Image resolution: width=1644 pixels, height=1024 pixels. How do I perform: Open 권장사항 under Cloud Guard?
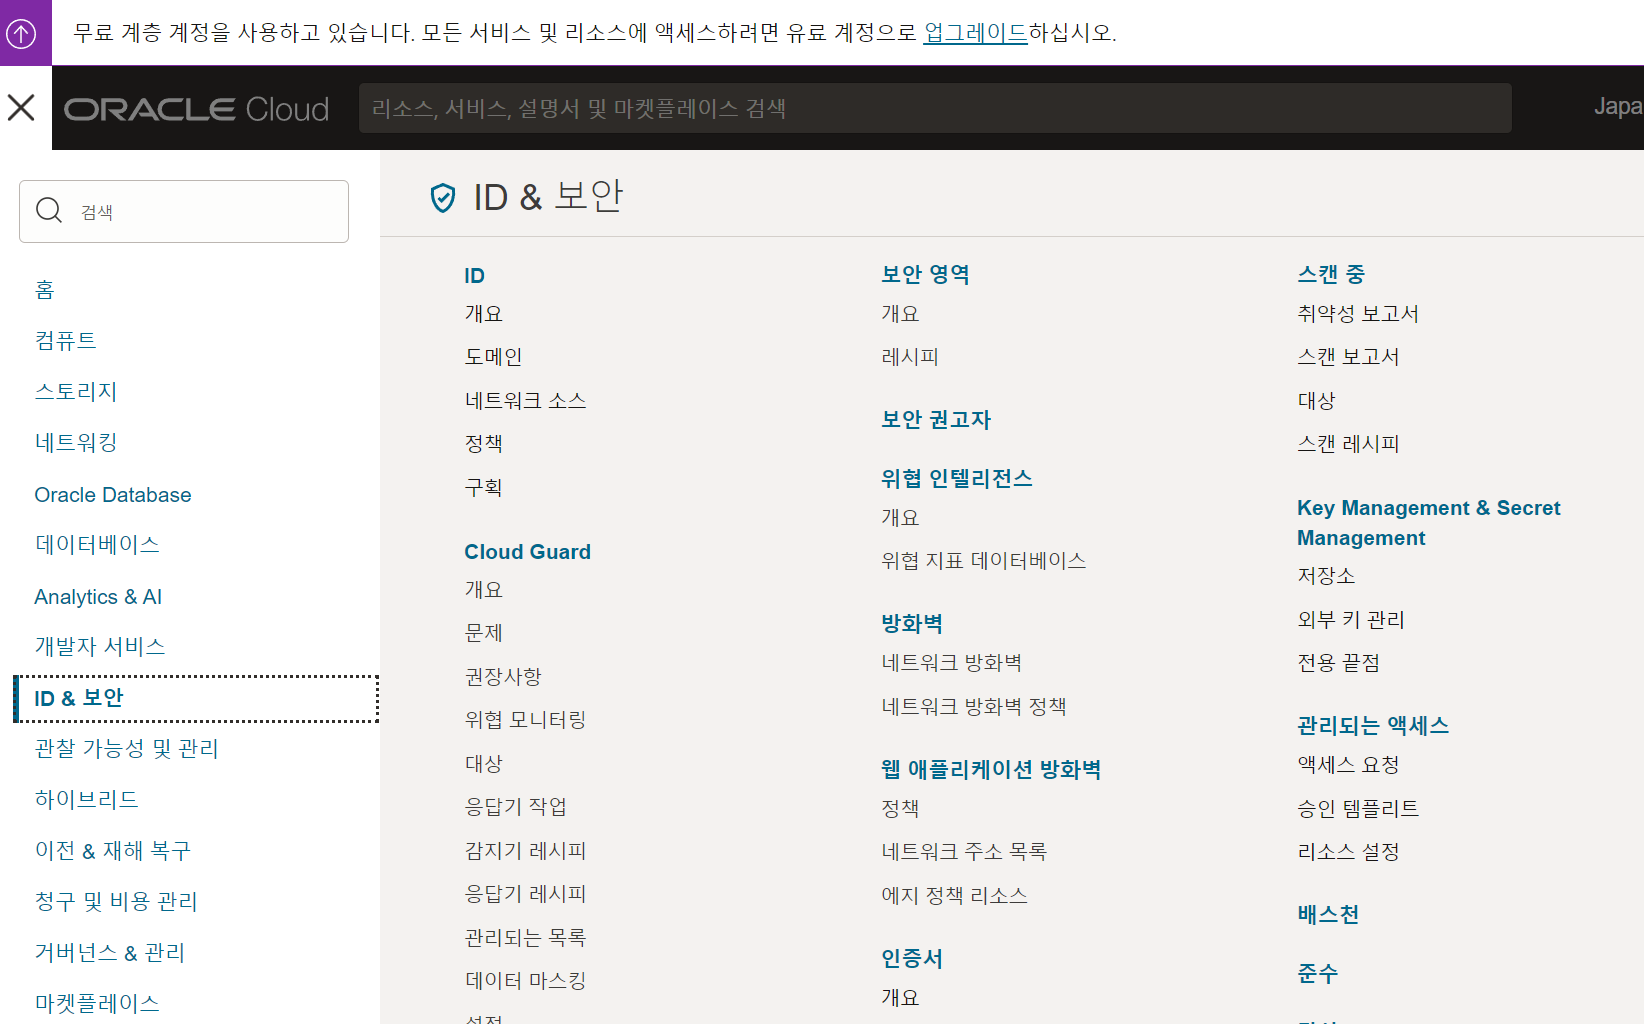pos(503,677)
